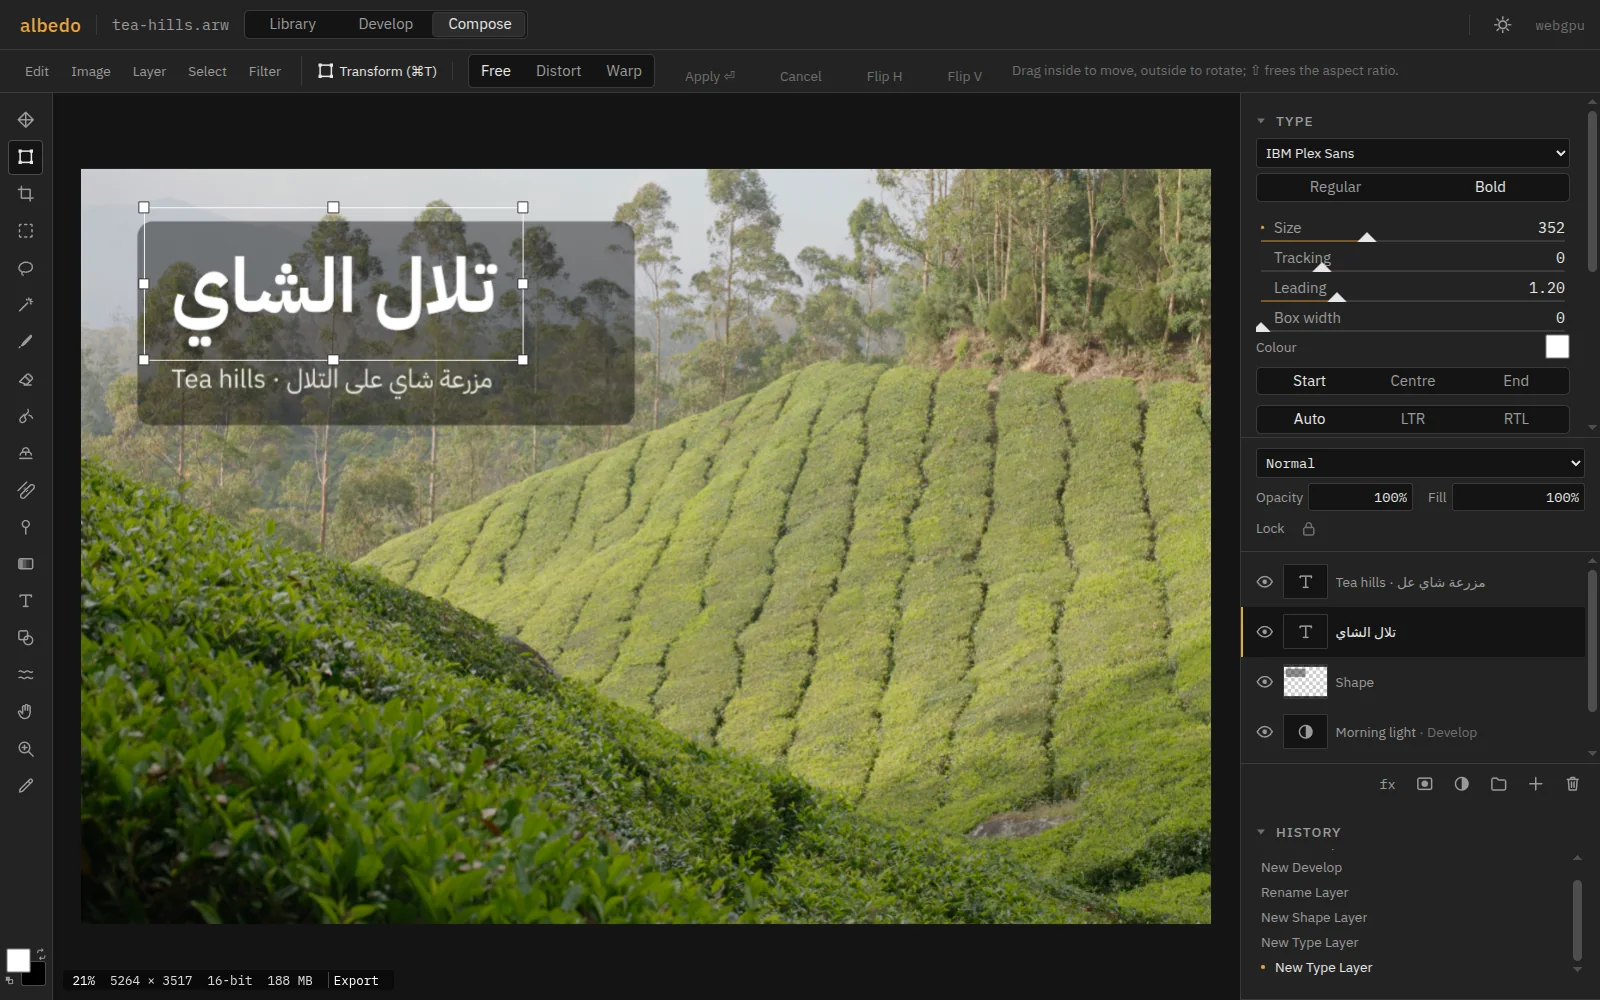Screen dimensions: 1600x1000
Task: Select the Type tool
Action: coord(26,601)
